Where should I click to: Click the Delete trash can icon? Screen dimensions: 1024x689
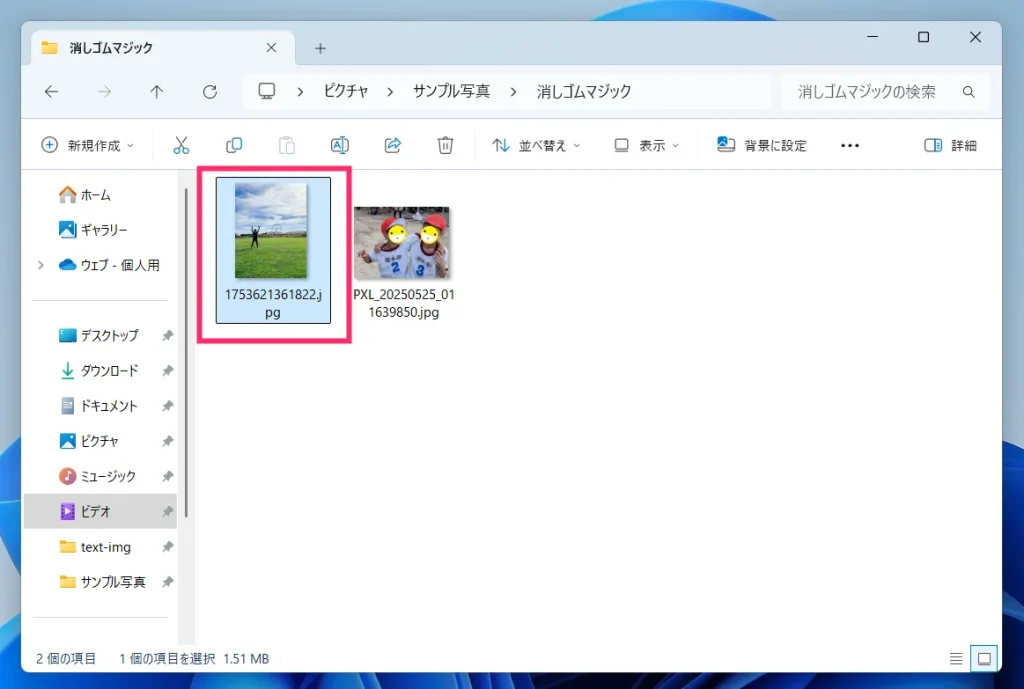click(445, 145)
